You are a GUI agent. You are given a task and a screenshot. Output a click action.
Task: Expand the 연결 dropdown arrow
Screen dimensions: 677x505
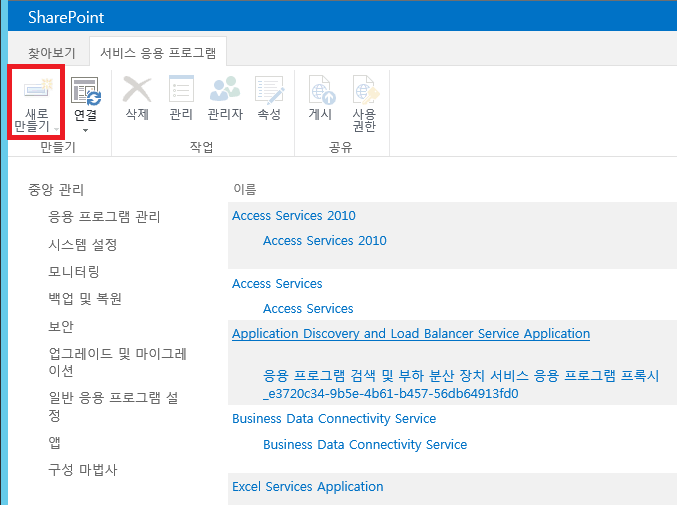[85, 130]
